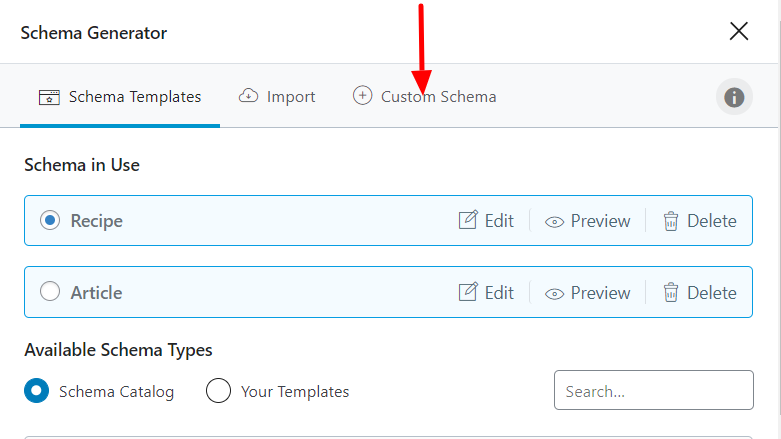This screenshot has width=781, height=439.
Task: Click the Edit link for Recipe
Action: coord(498,221)
